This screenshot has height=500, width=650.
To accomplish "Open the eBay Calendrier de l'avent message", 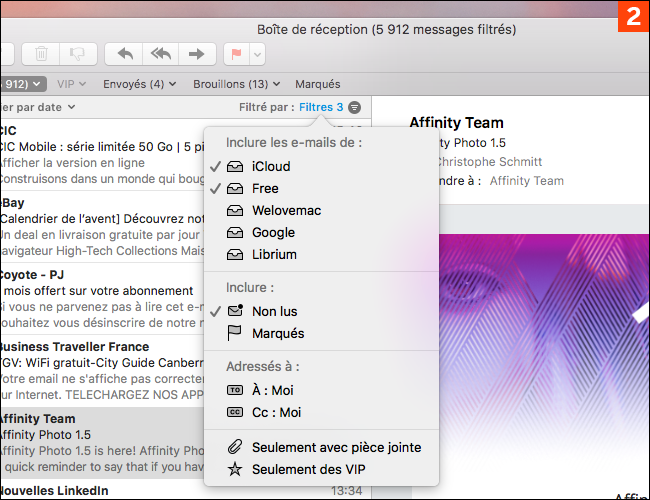I will (x=102, y=227).
